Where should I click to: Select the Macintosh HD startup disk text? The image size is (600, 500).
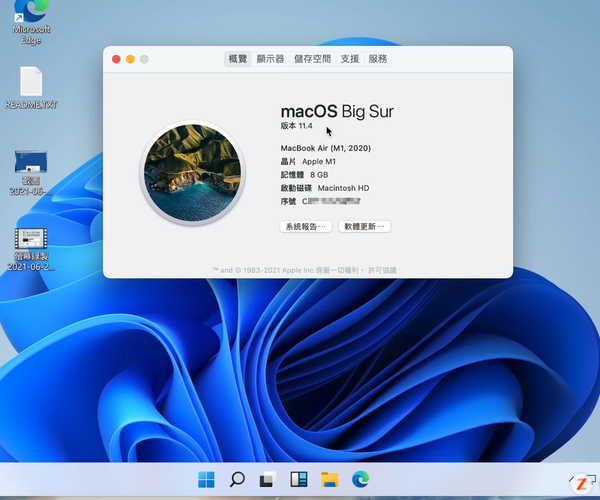(344, 188)
